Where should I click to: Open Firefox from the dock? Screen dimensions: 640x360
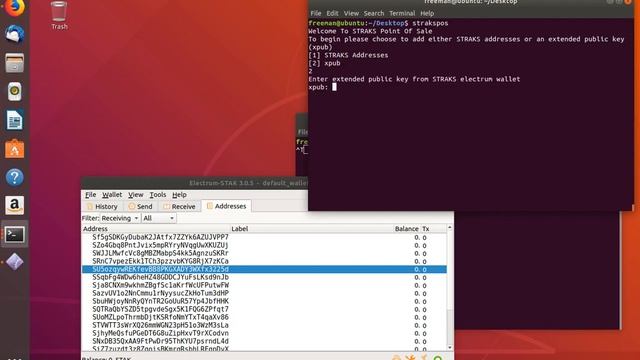coord(14,7)
